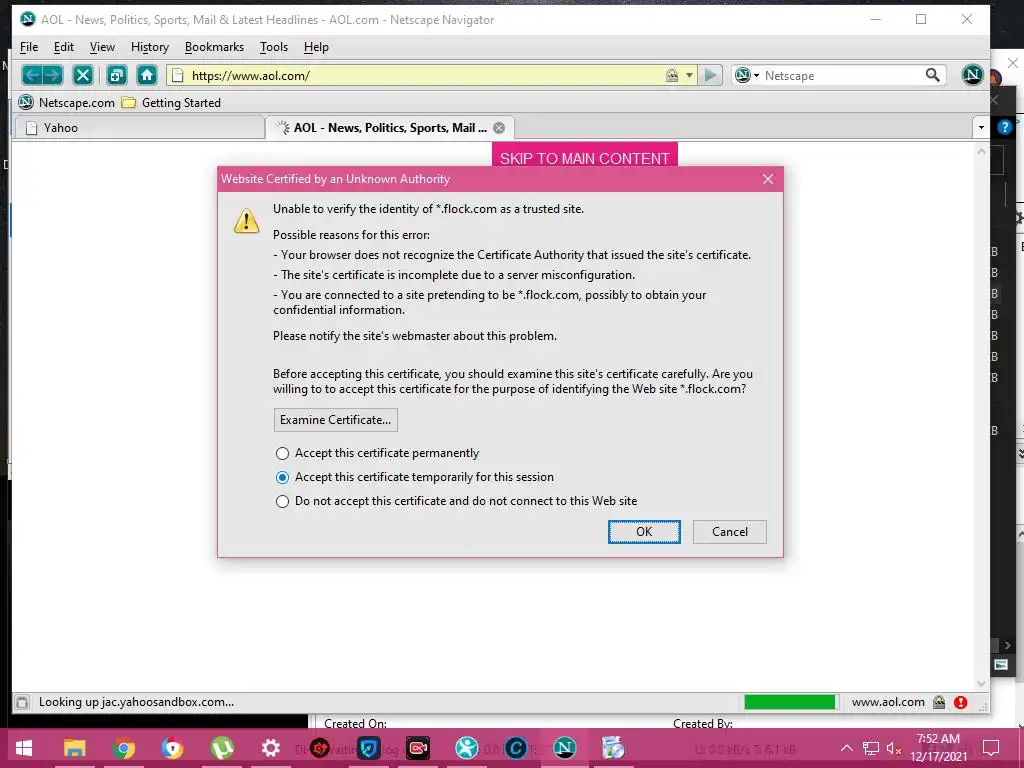Switch to the Yahoo tab
Screen dimensions: 1024x768
[x=139, y=128]
